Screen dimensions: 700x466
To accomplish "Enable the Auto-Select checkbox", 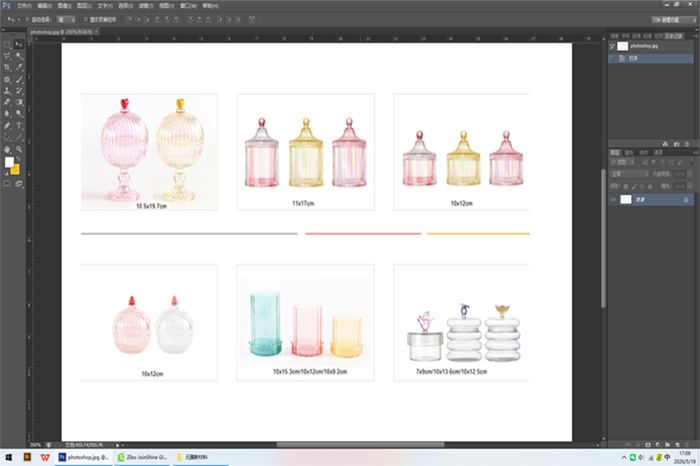I will point(27,20).
